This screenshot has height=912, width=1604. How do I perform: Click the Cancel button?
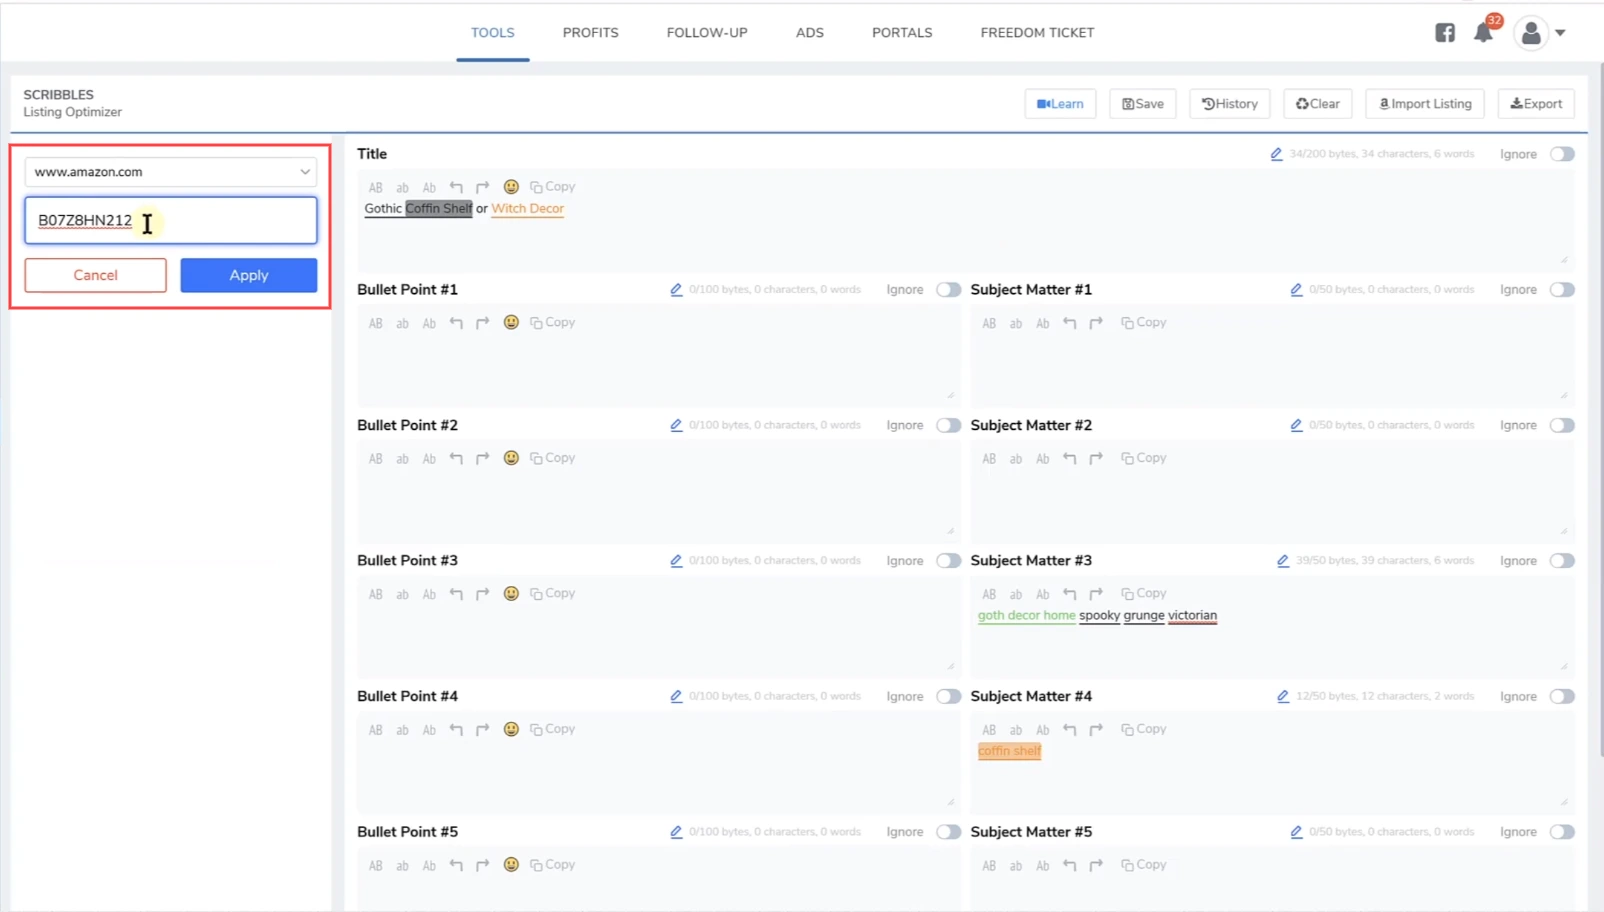click(96, 275)
